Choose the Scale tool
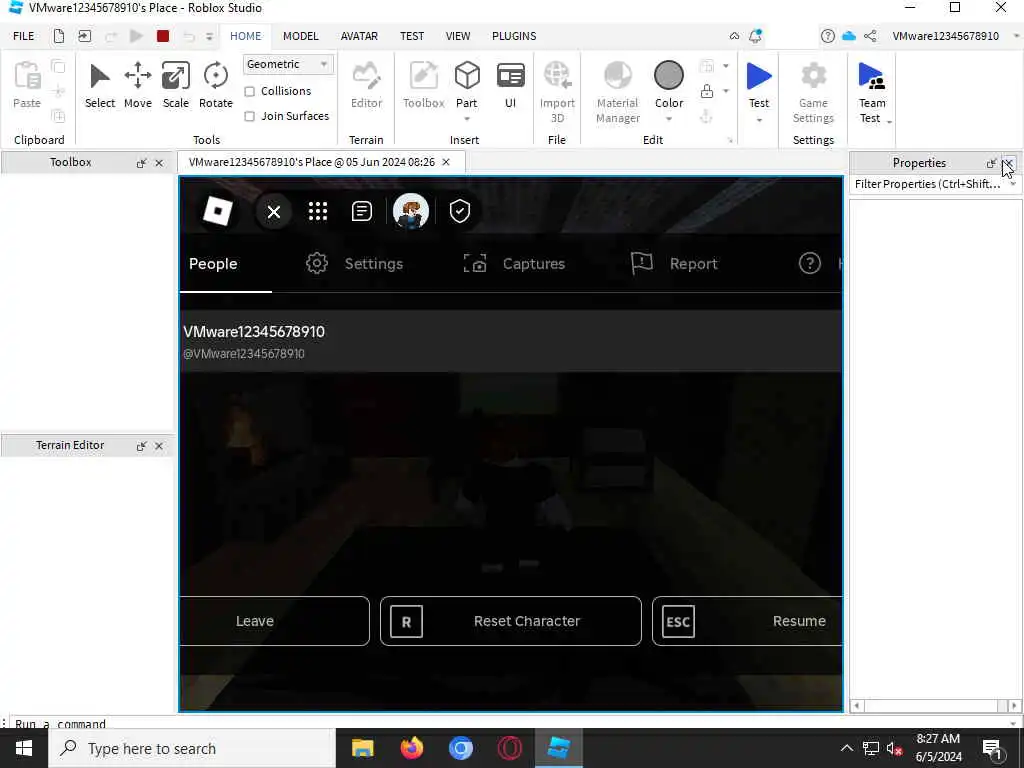 click(x=176, y=85)
